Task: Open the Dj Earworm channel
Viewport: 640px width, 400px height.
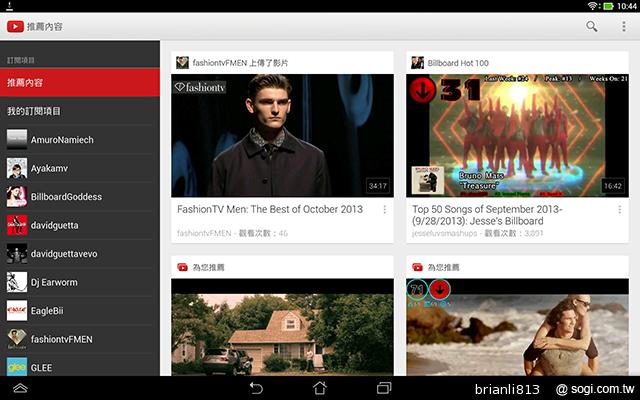Action: [80, 282]
